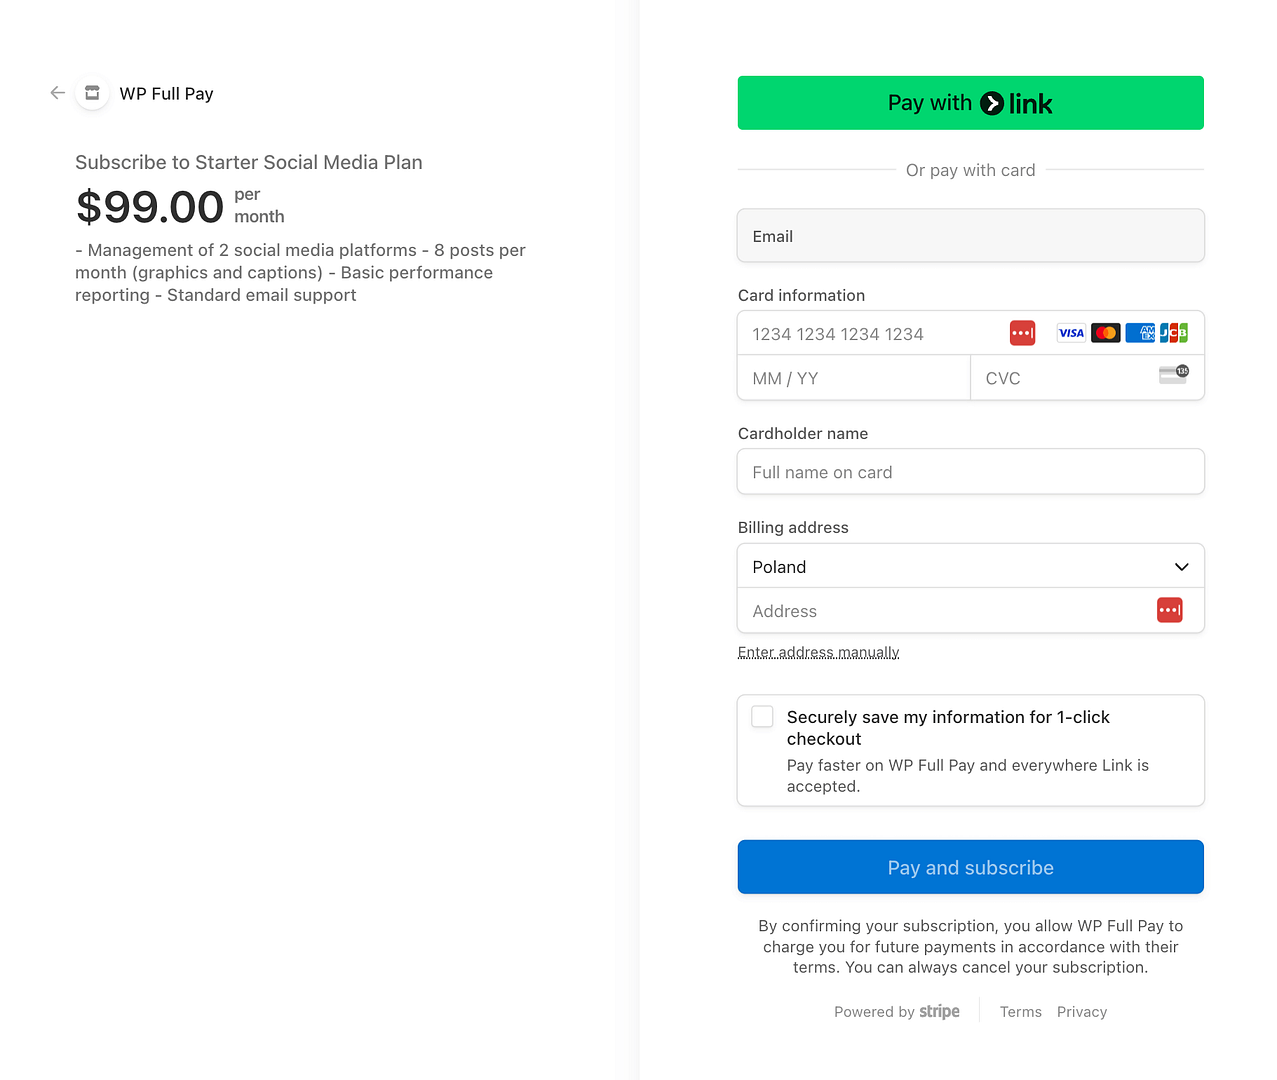Screen dimensions: 1277x1080
Task: Click the back arrow icon
Action: pyautogui.click(x=58, y=93)
